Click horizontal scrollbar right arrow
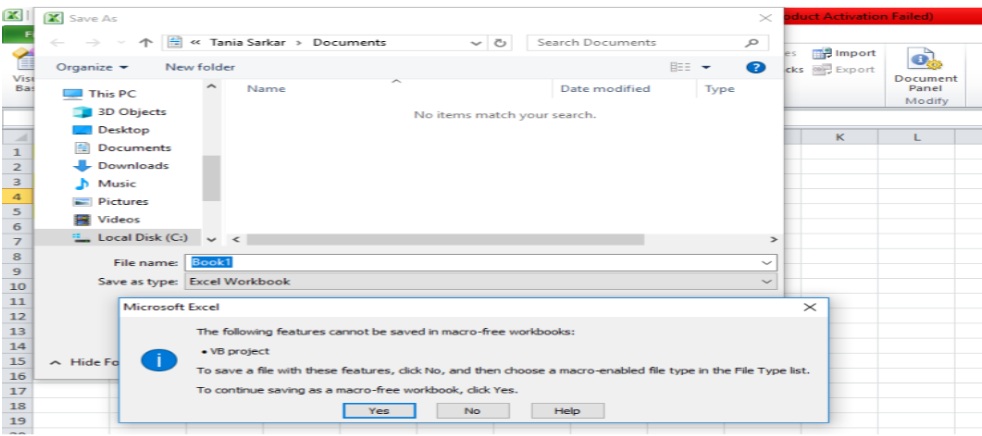This screenshot has height=436, width=982. click(x=774, y=239)
